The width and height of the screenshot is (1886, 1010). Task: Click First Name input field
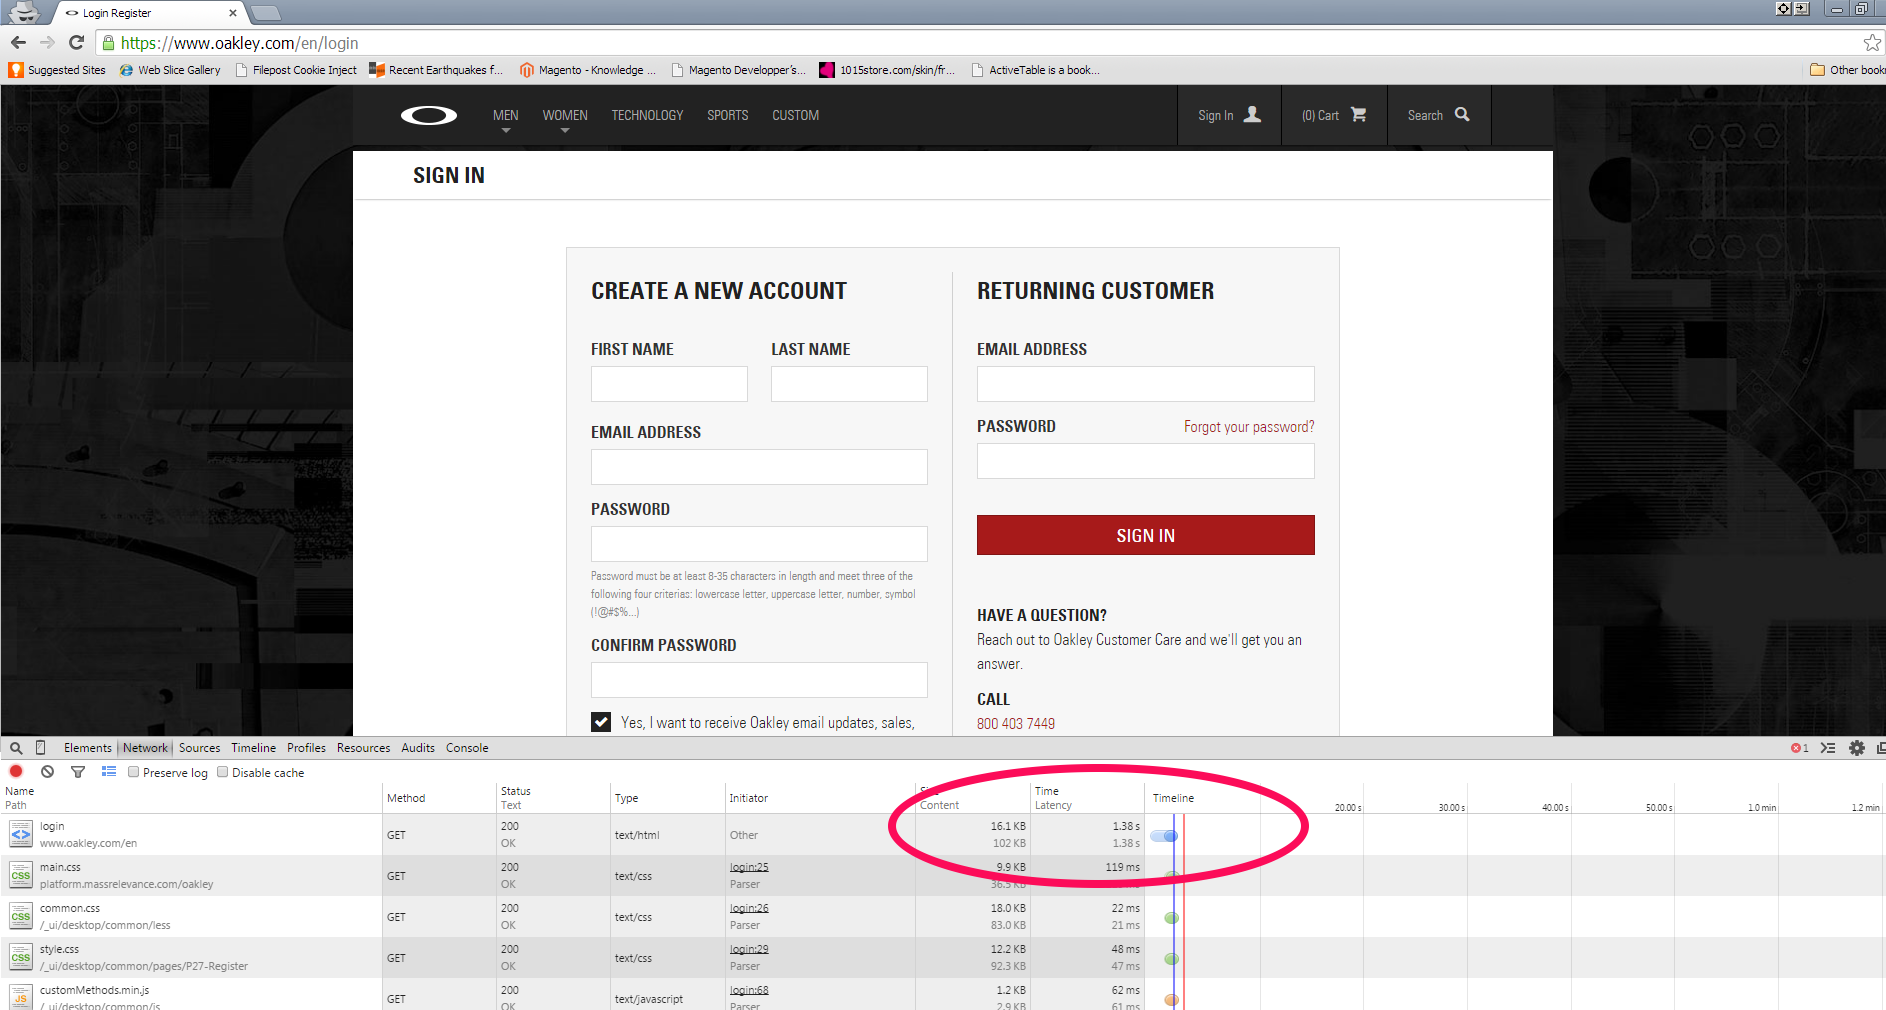coord(669,384)
